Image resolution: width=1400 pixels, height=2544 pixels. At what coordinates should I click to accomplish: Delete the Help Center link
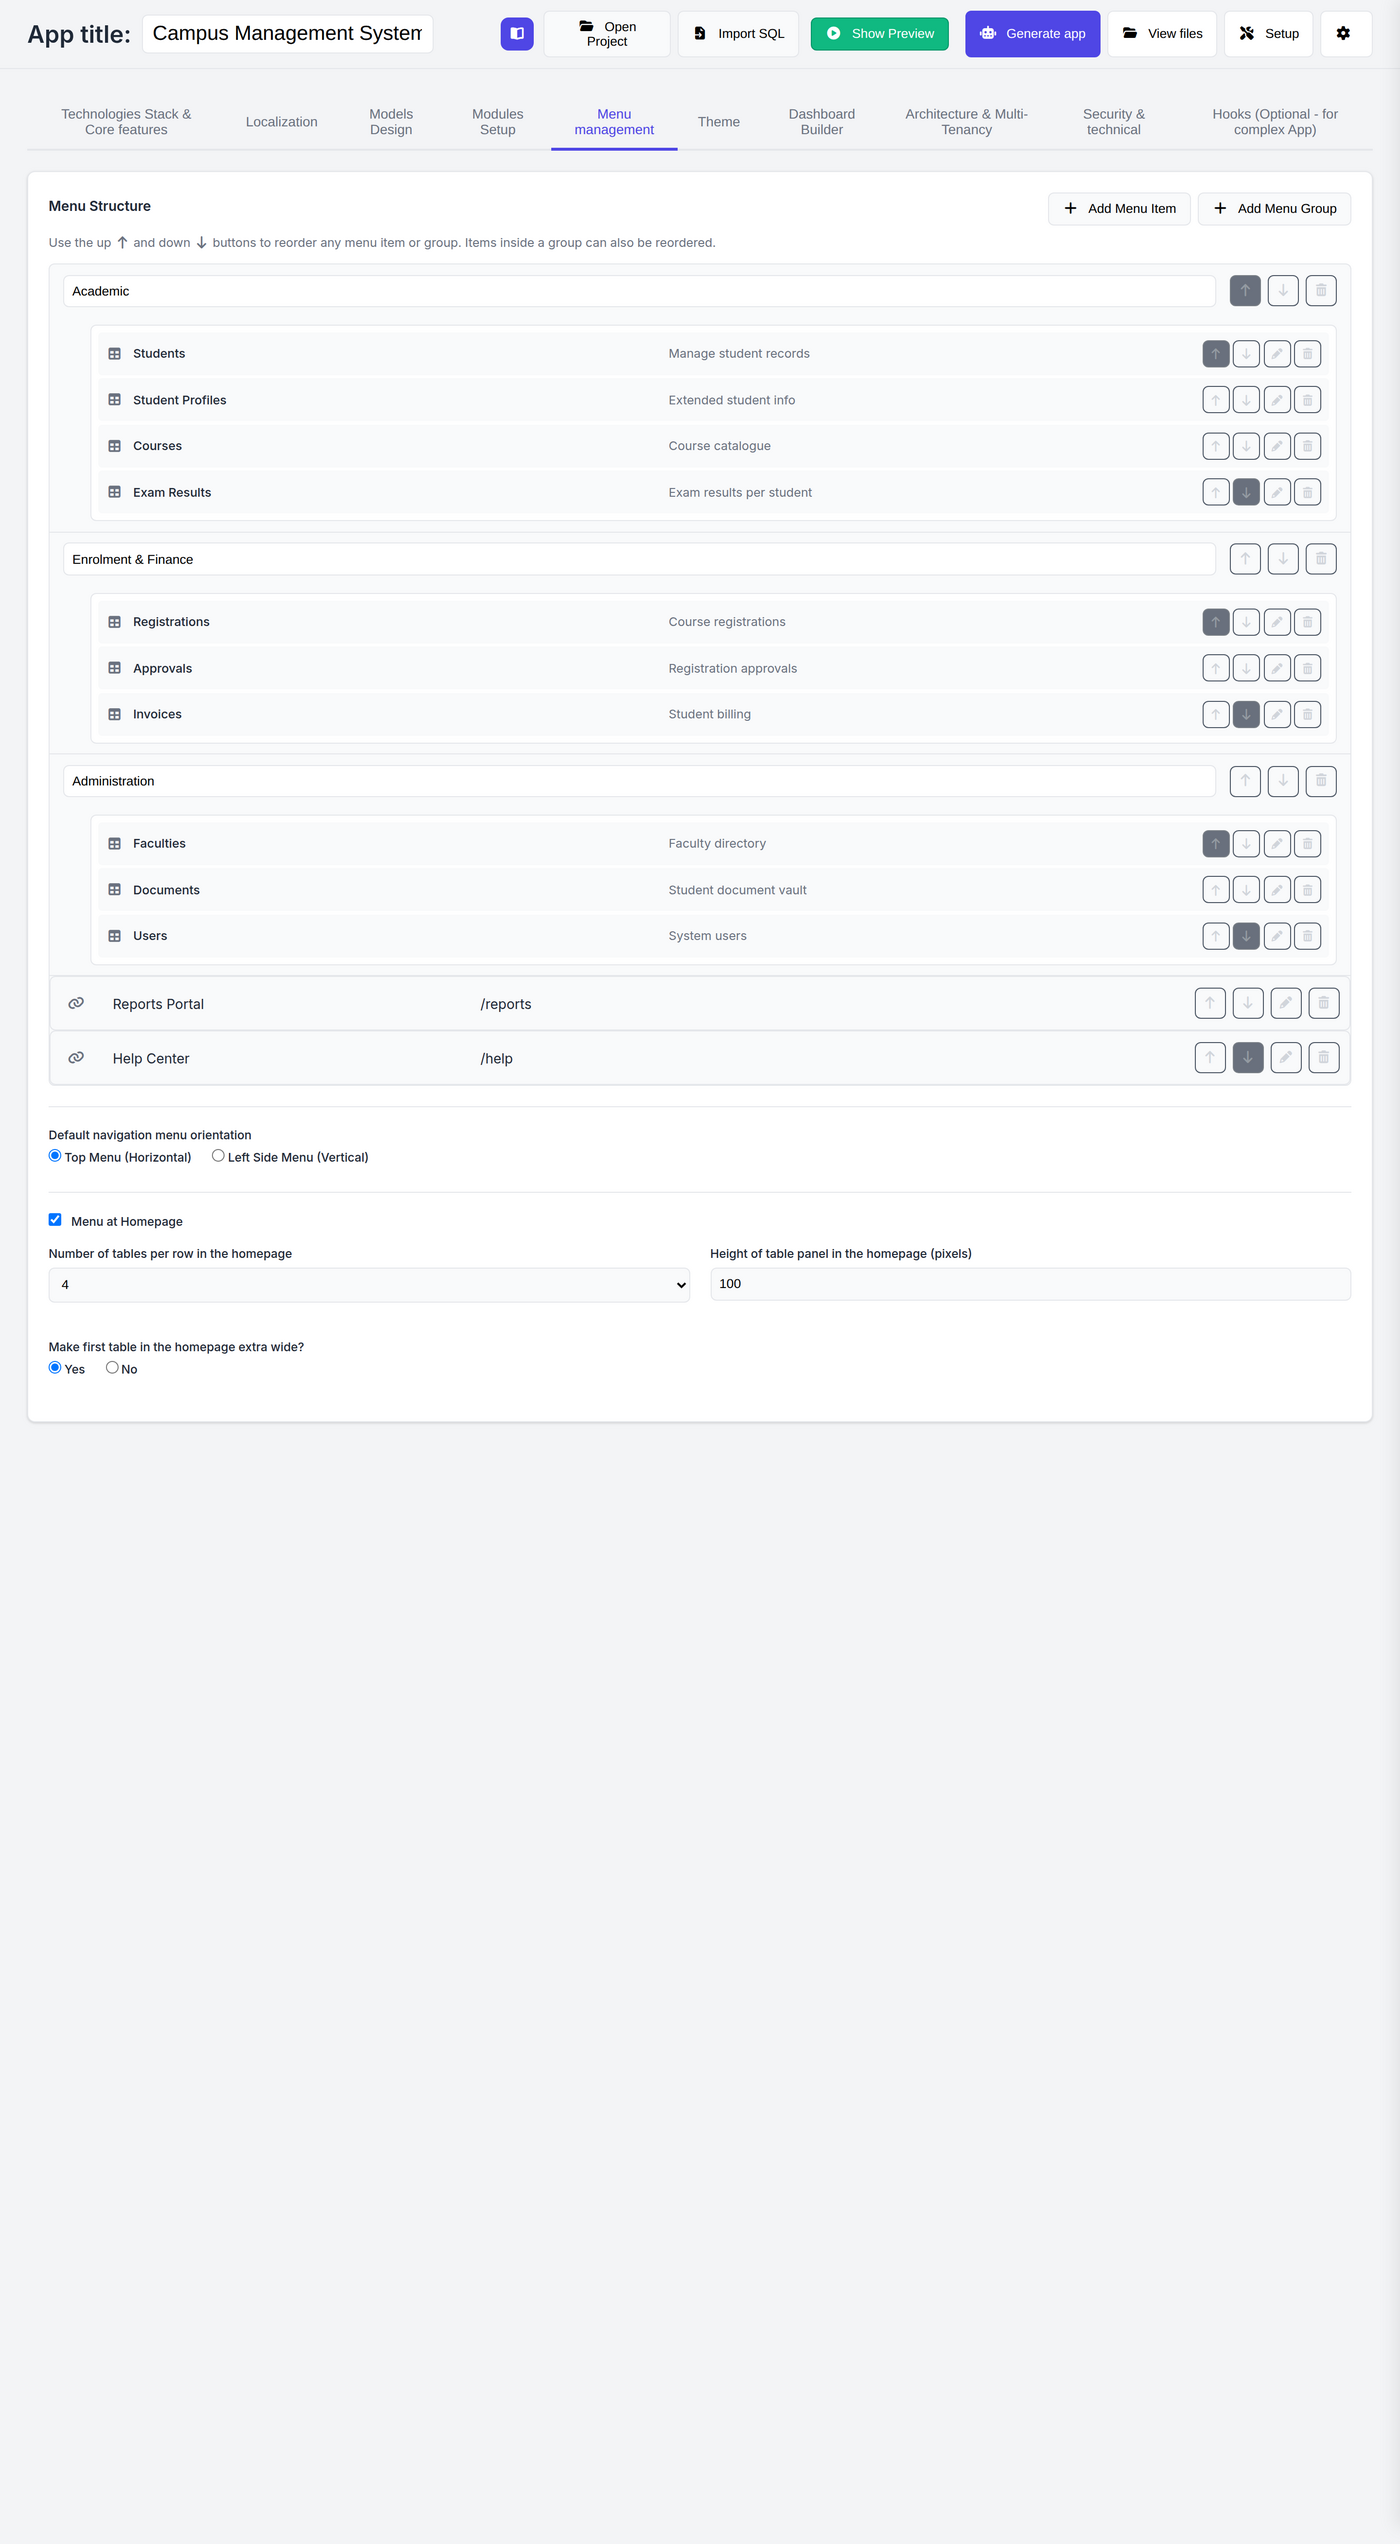1324,1058
